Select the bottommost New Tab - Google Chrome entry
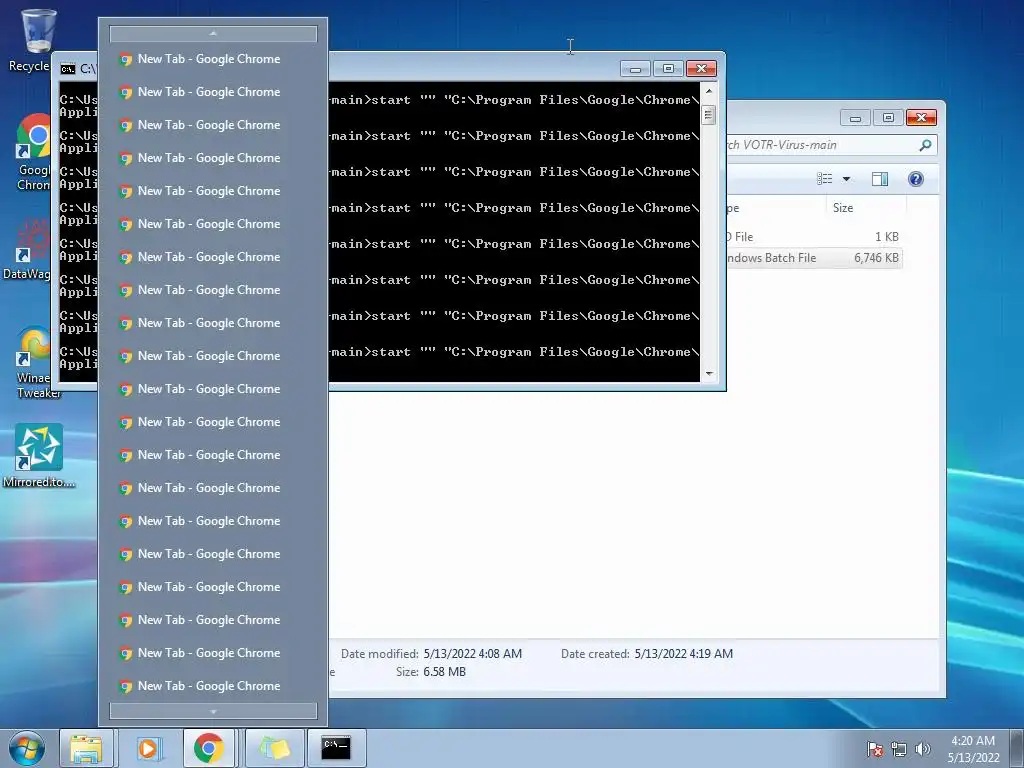Image resolution: width=1024 pixels, height=768 pixels. point(213,686)
